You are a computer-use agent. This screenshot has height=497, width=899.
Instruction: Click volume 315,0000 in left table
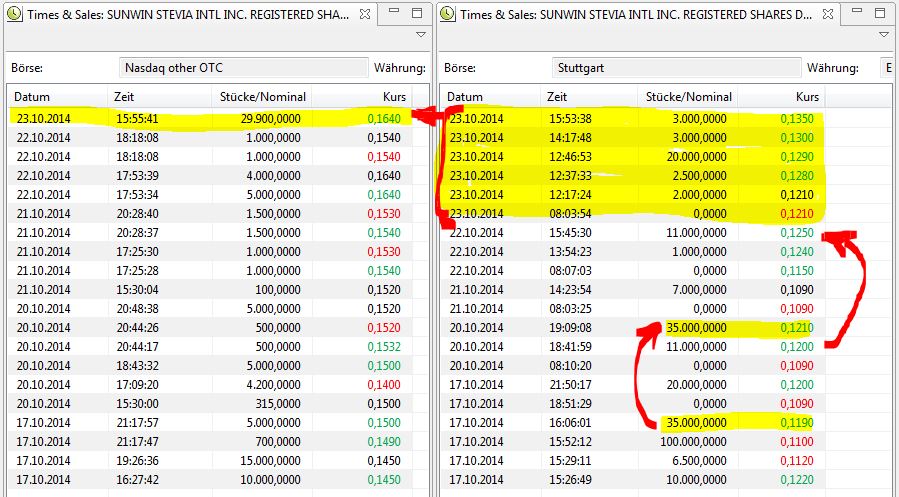tap(277, 403)
